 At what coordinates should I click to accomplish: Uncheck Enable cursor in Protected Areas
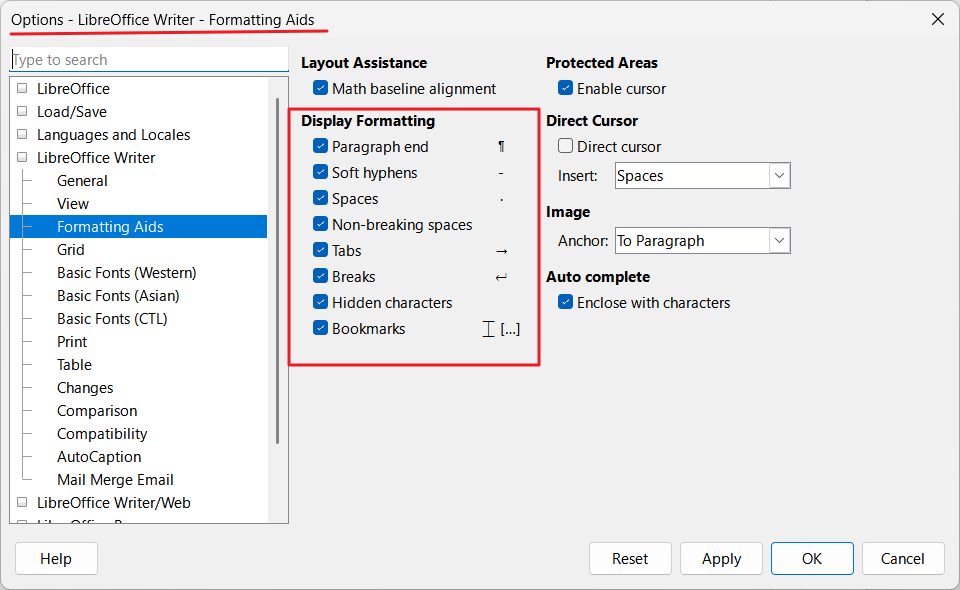[x=565, y=88]
